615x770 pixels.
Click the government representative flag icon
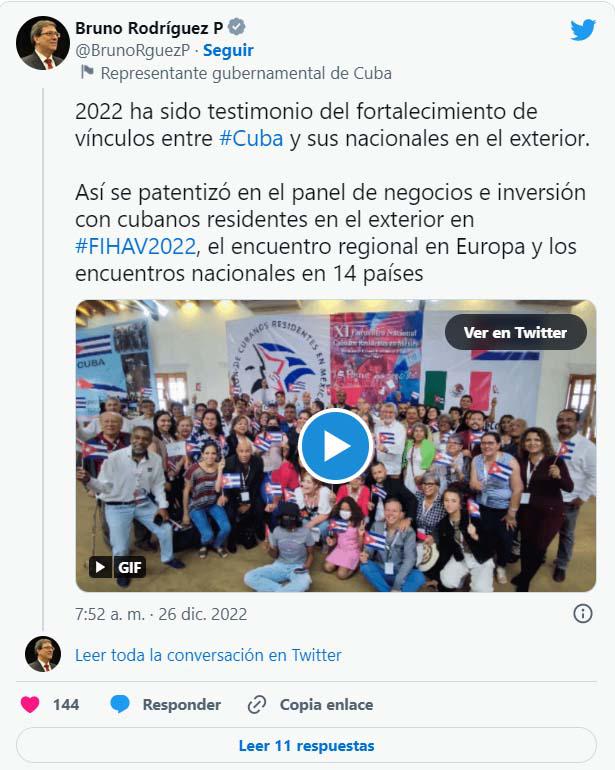point(87,73)
